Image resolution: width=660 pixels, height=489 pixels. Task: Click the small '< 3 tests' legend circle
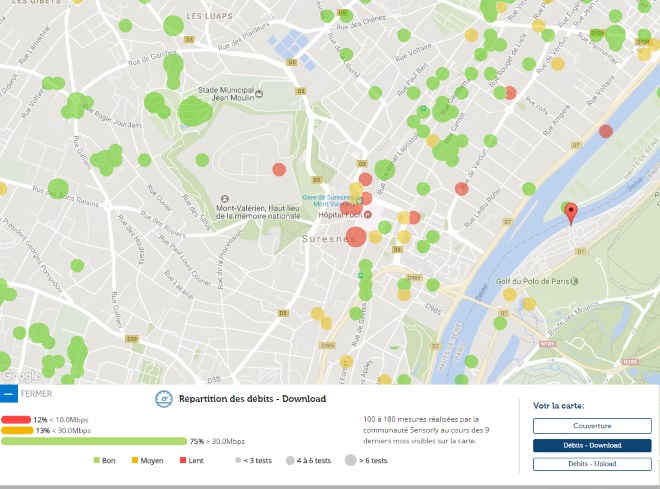[238, 460]
